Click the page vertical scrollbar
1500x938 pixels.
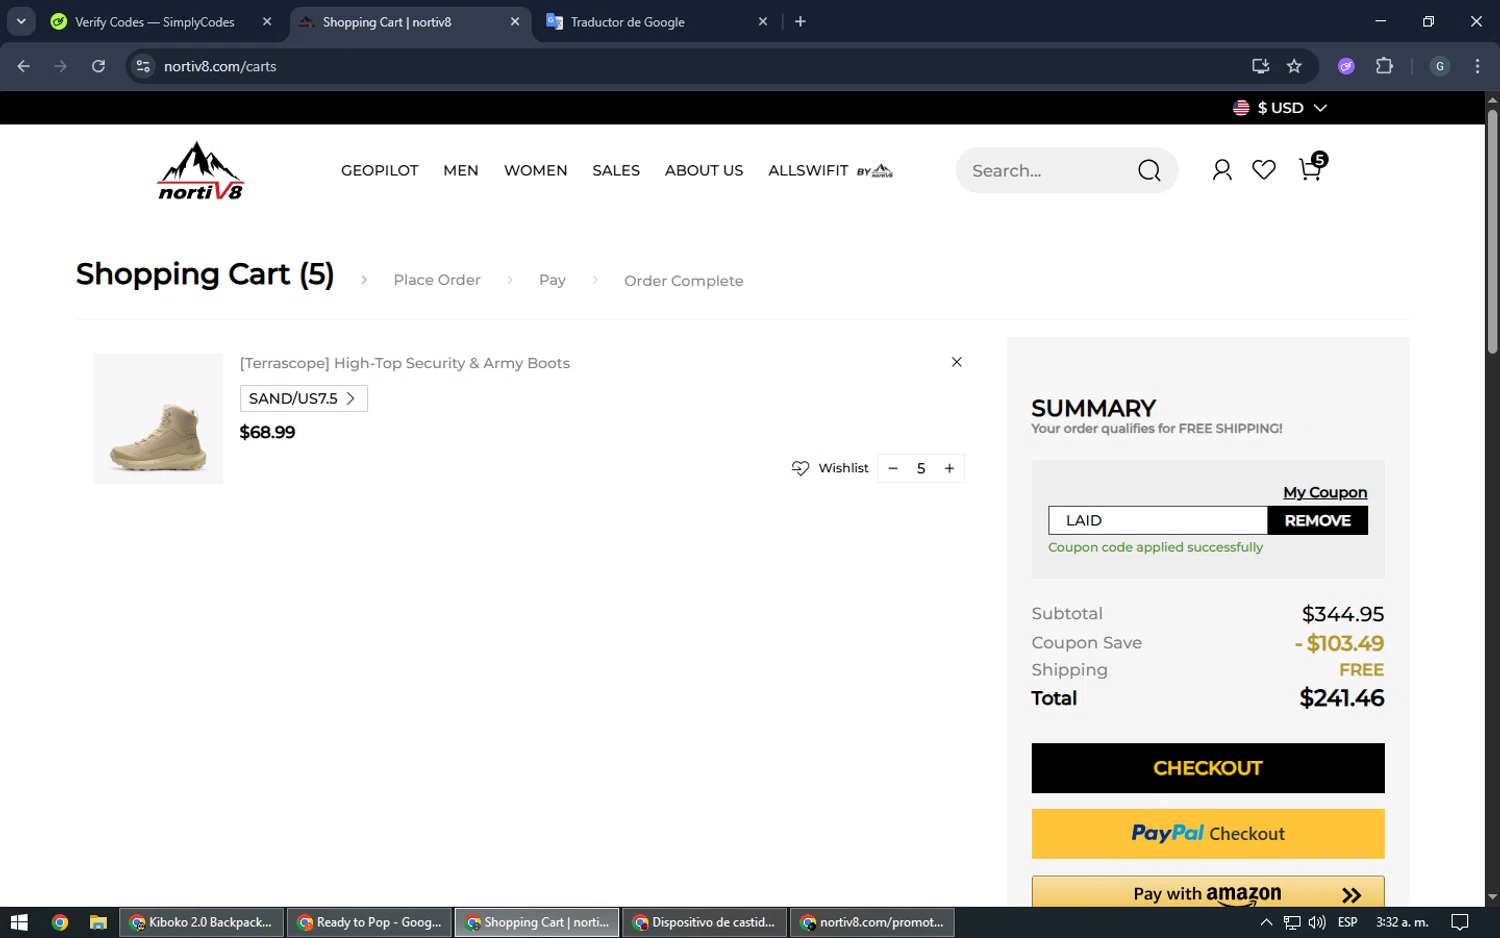[1492, 230]
